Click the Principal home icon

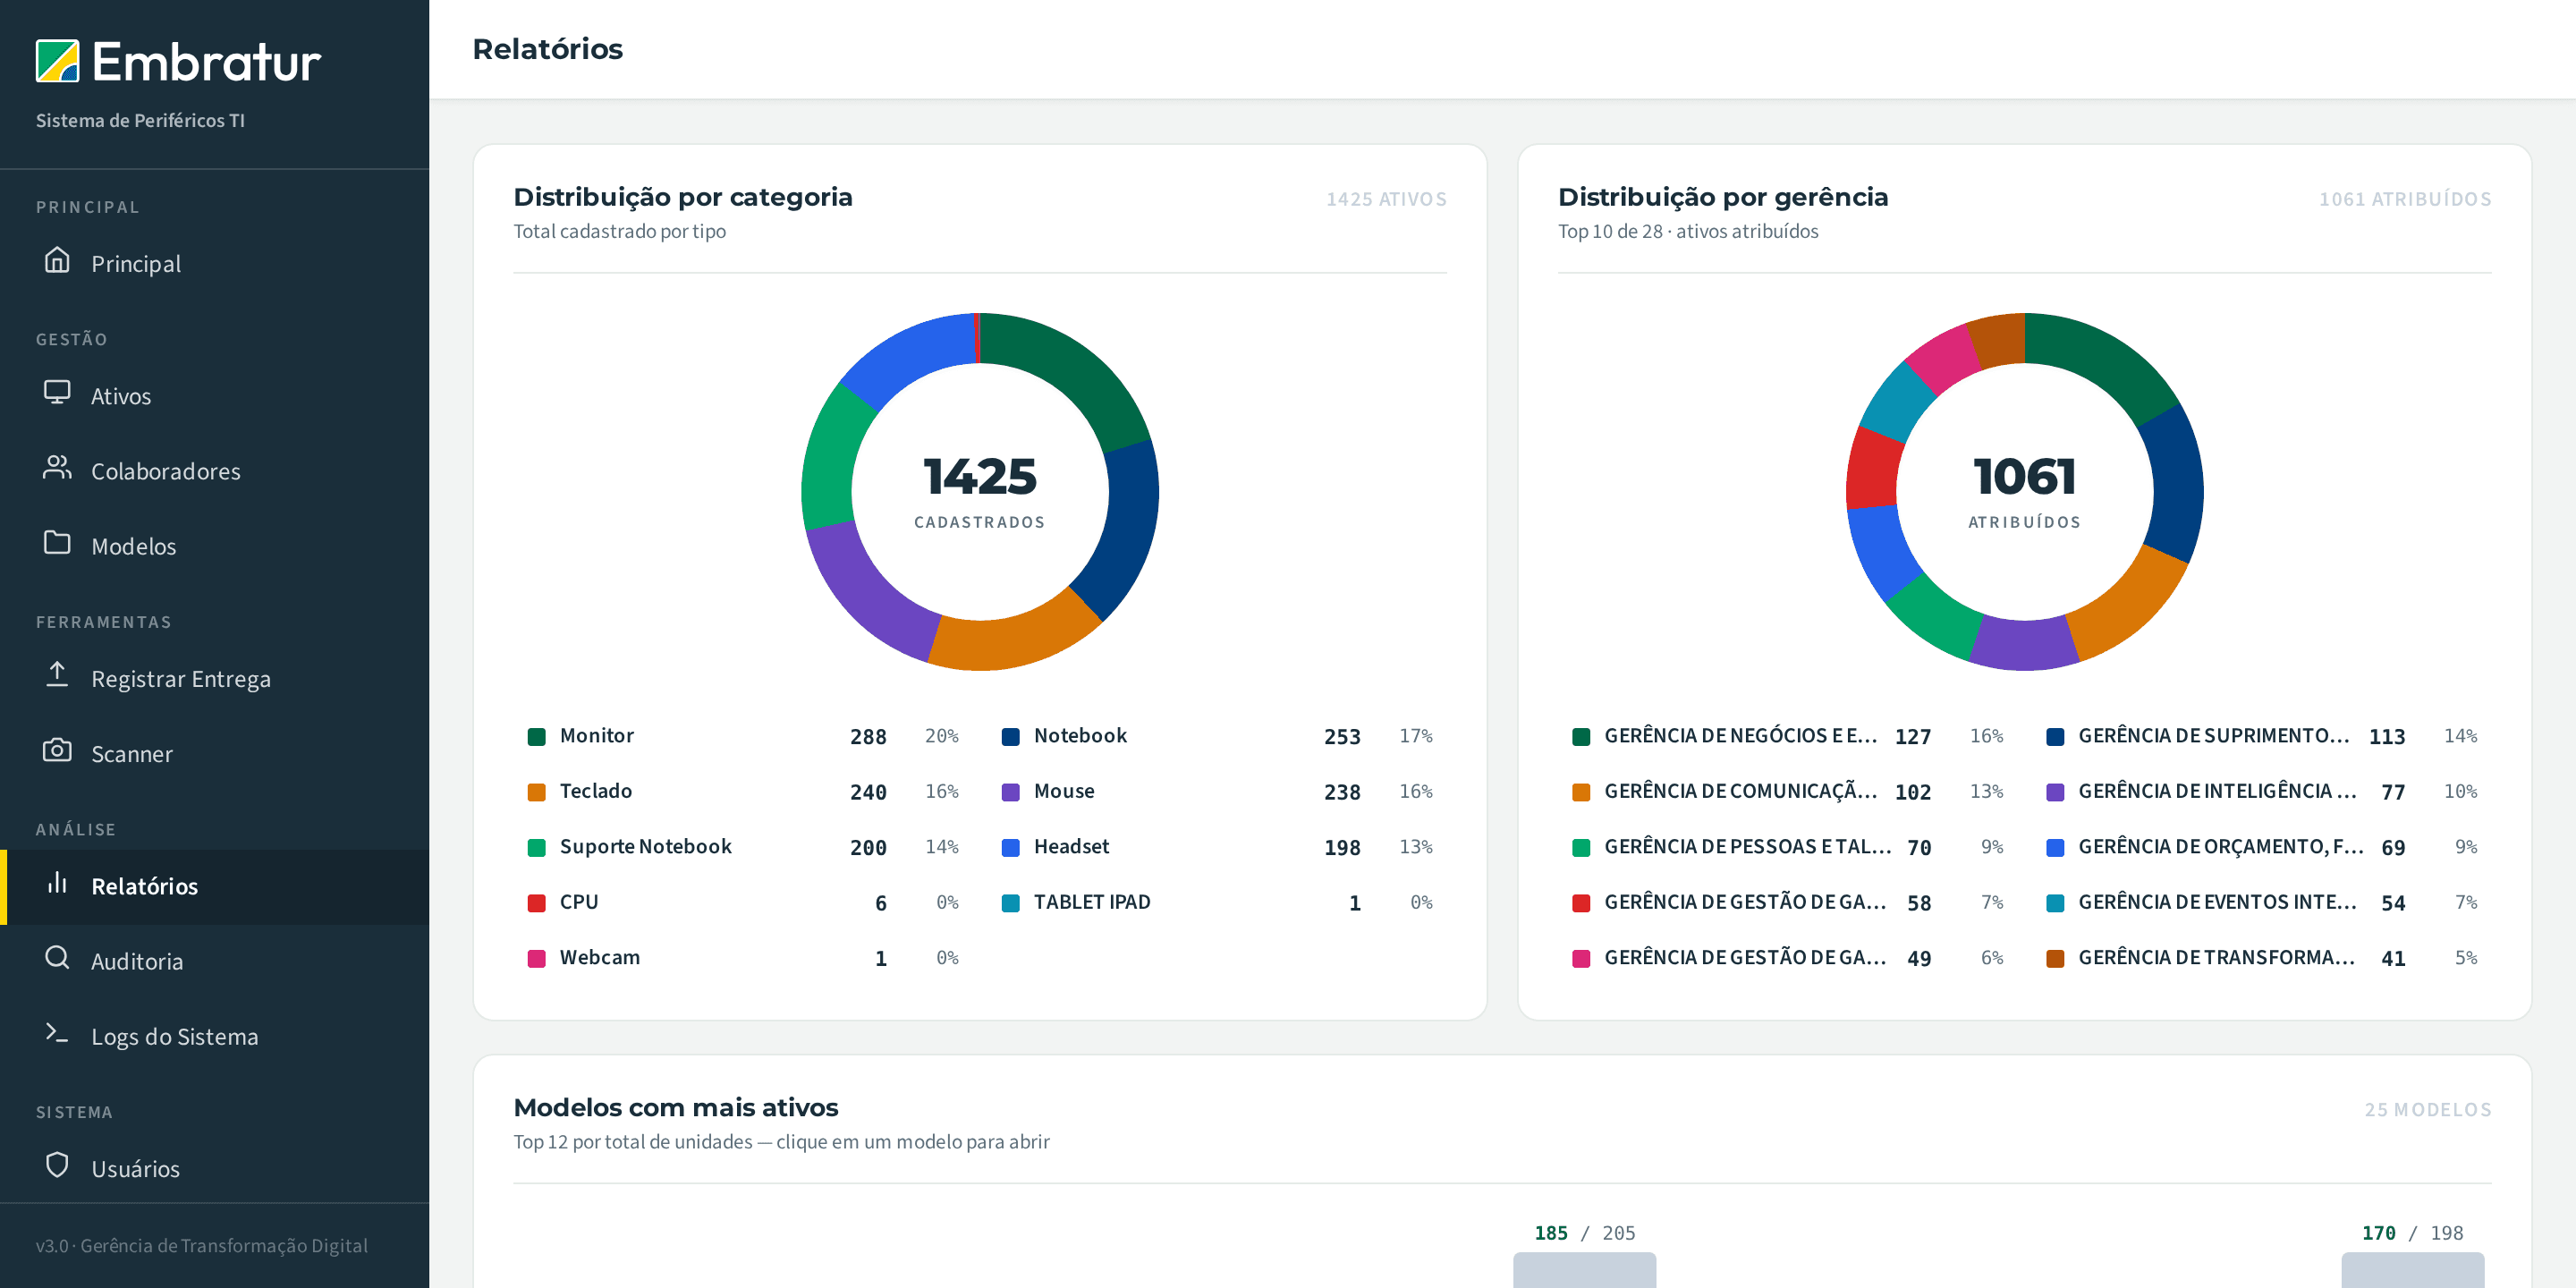click(57, 260)
